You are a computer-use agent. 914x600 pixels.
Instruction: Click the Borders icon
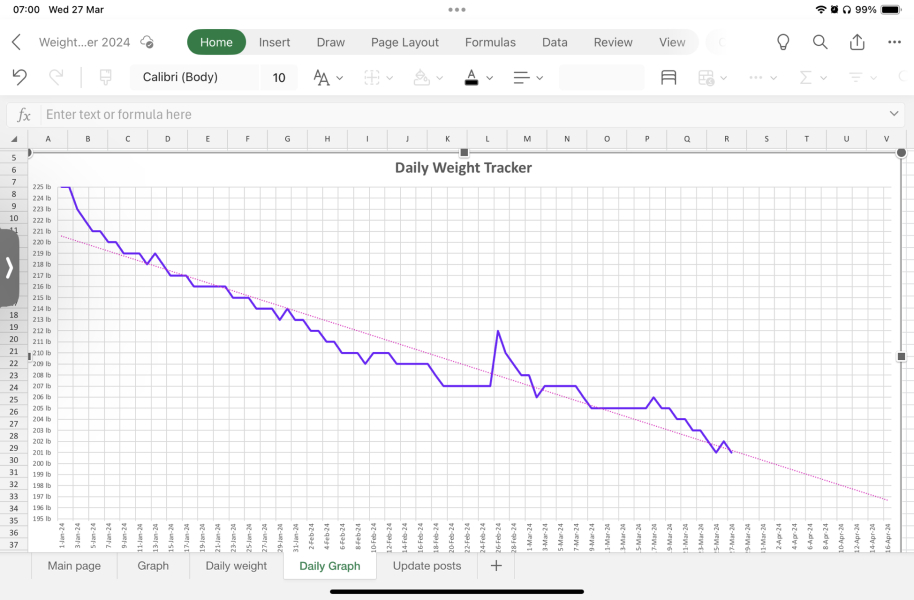pos(371,77)
